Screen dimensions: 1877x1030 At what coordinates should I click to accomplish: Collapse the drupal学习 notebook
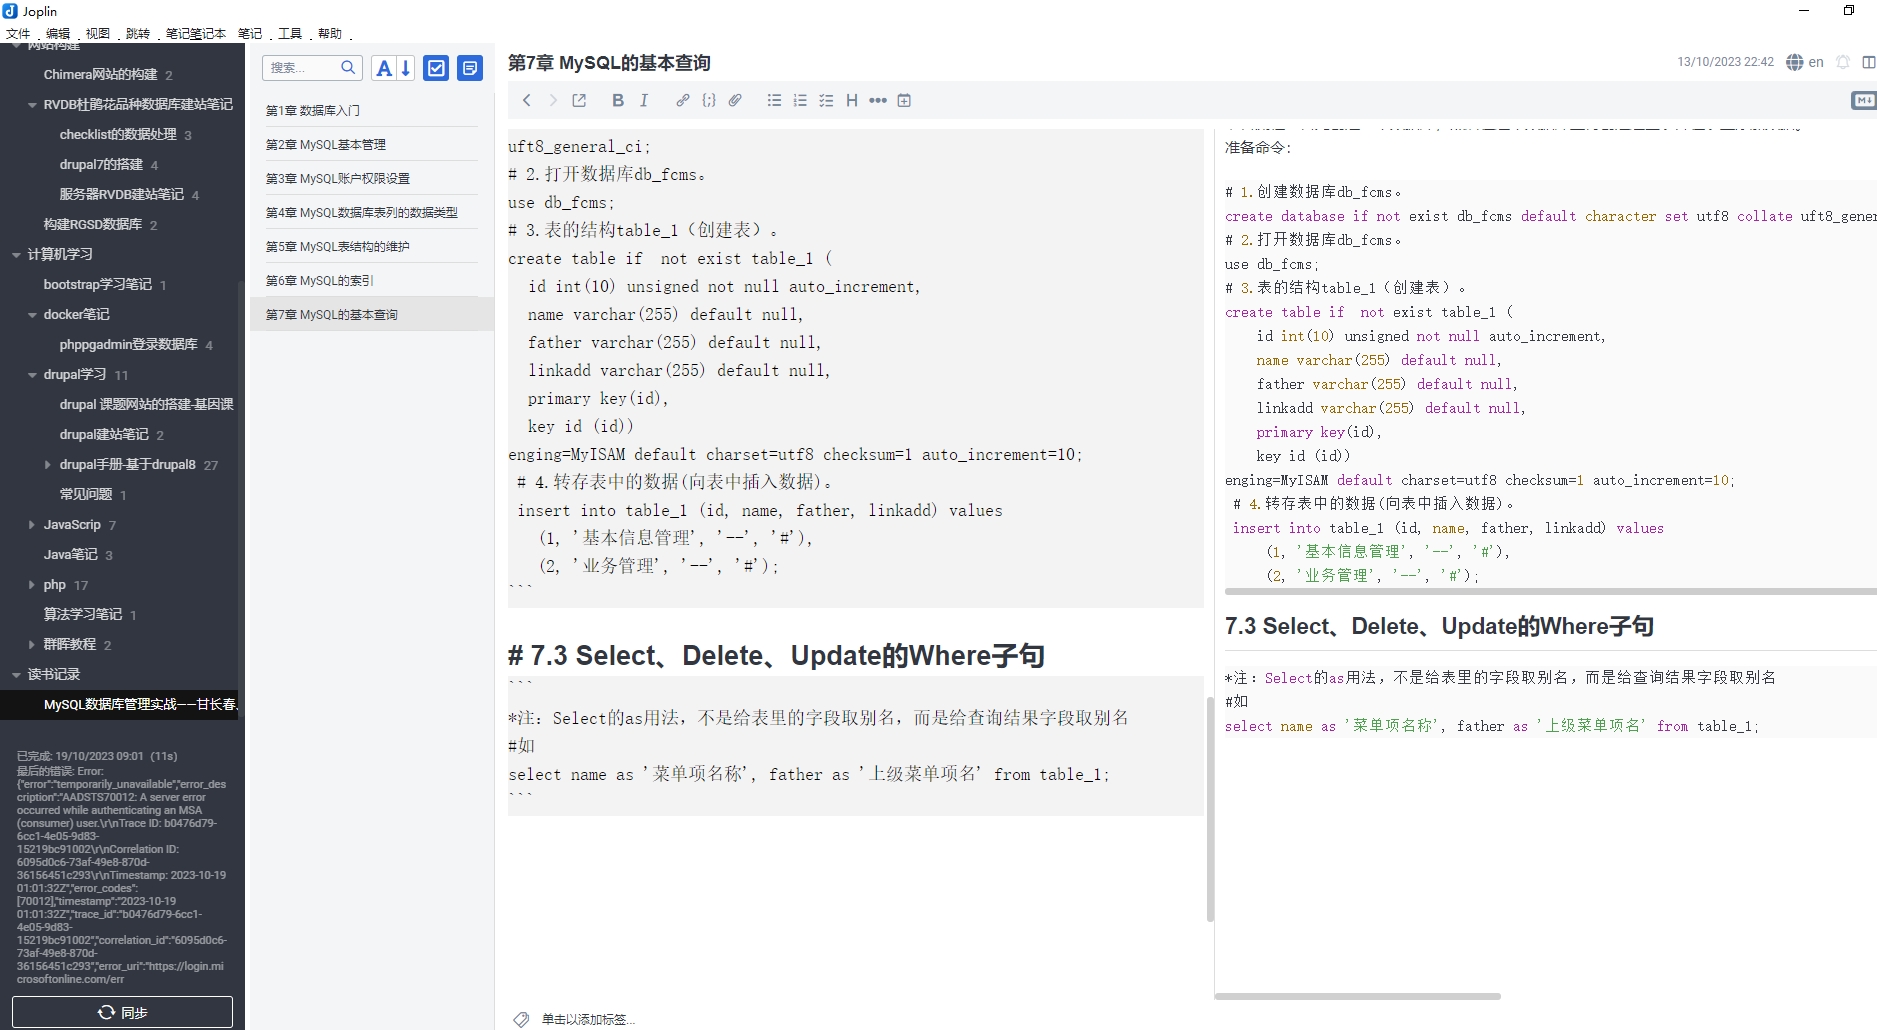[32, 374]
